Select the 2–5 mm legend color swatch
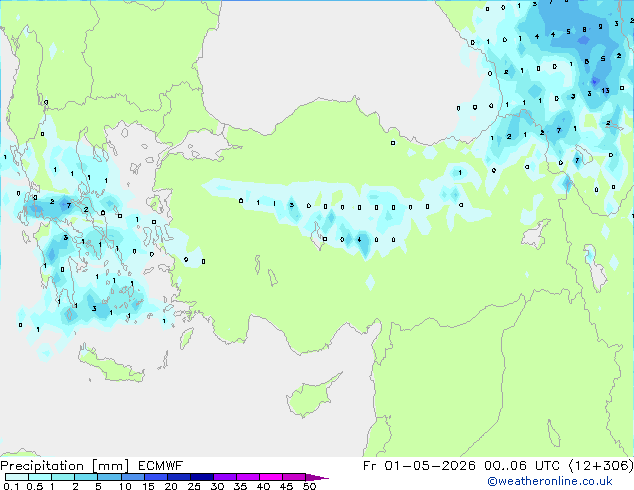Screen dimensions: 634x490 click(x=86, y=477)
